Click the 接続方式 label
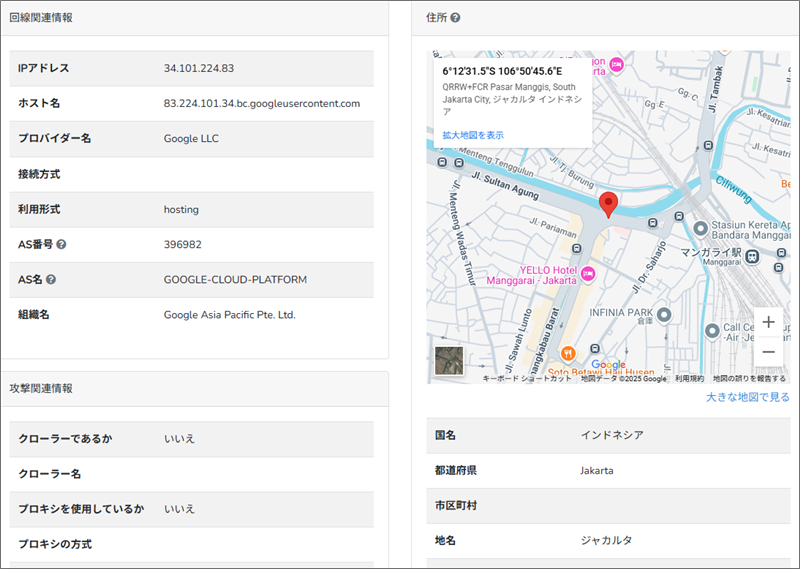800x569 pixels. [39, 174]
